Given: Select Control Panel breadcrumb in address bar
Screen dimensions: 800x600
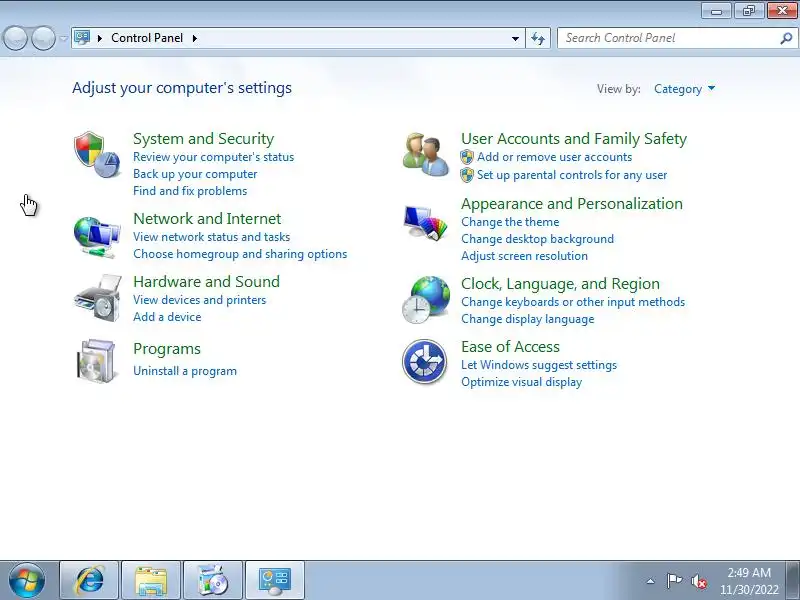Looking at the screenshot, I should [x=147, y=38].
